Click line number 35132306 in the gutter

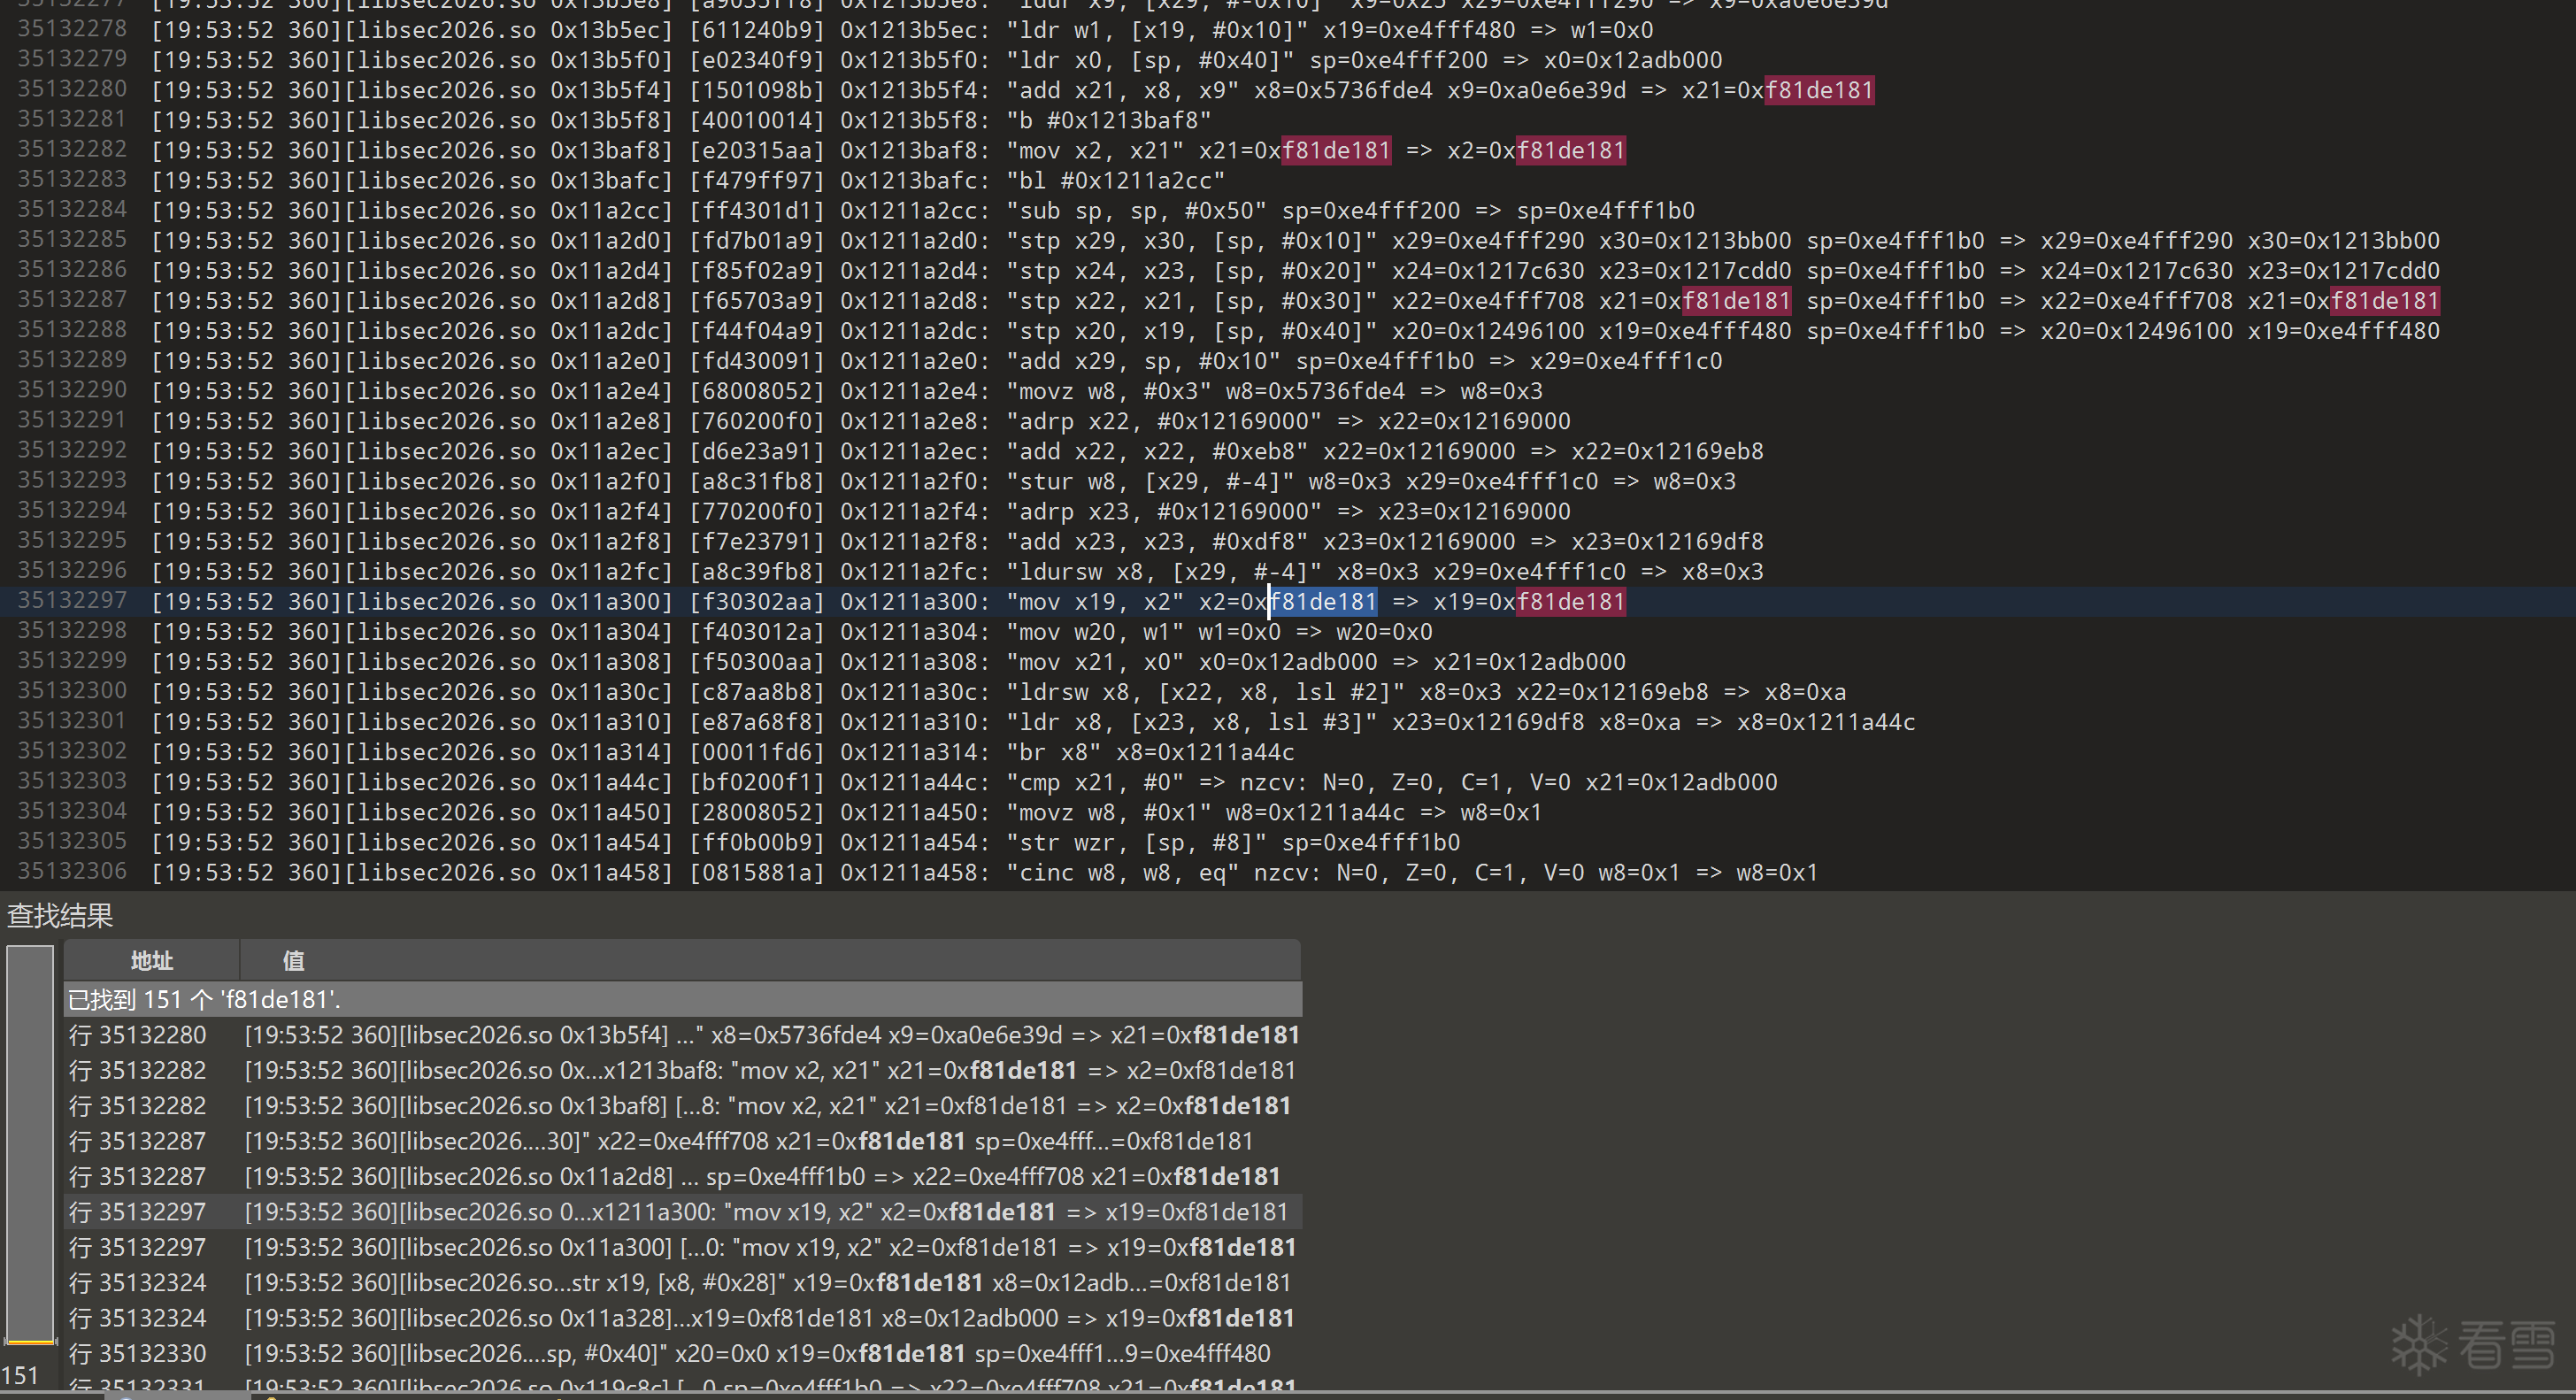tap(72, 871)
